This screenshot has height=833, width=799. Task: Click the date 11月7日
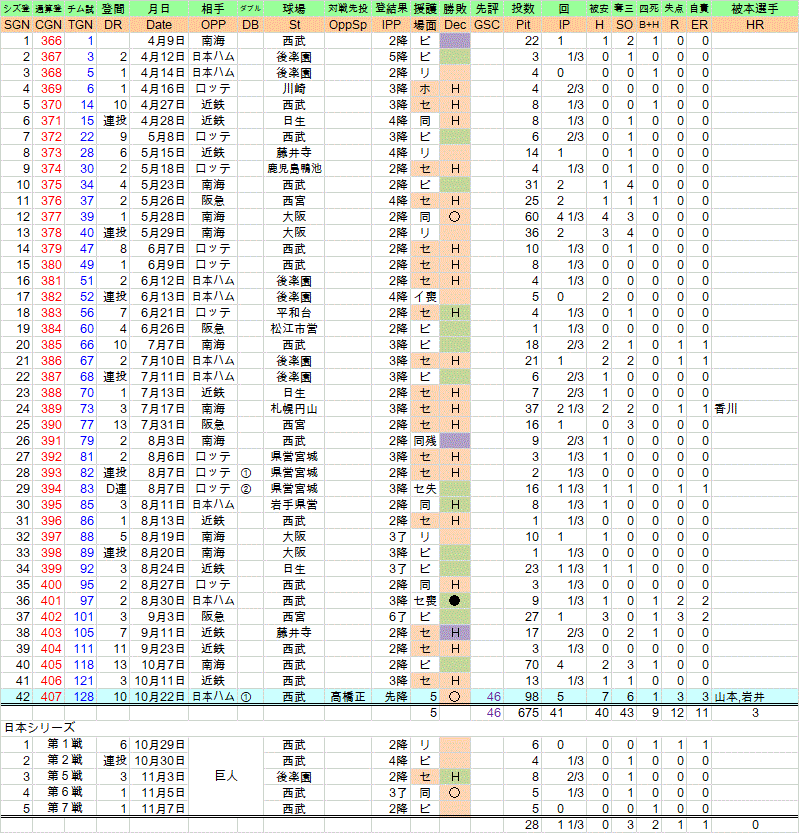pyautogui.click(x=163, y=809)
